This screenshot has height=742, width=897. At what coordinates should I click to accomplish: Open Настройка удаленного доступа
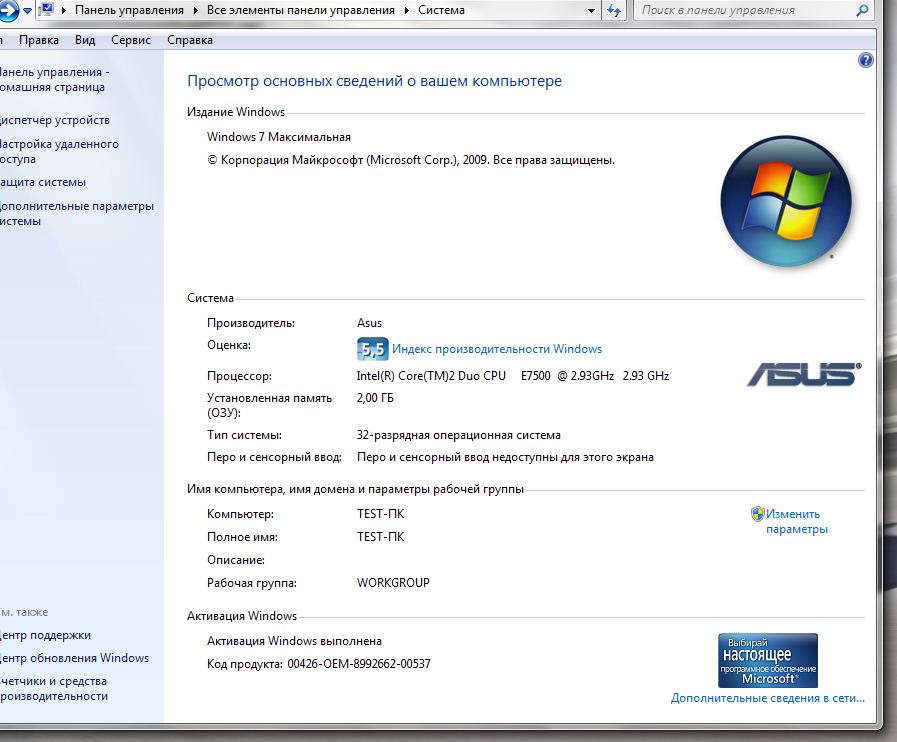59,152
